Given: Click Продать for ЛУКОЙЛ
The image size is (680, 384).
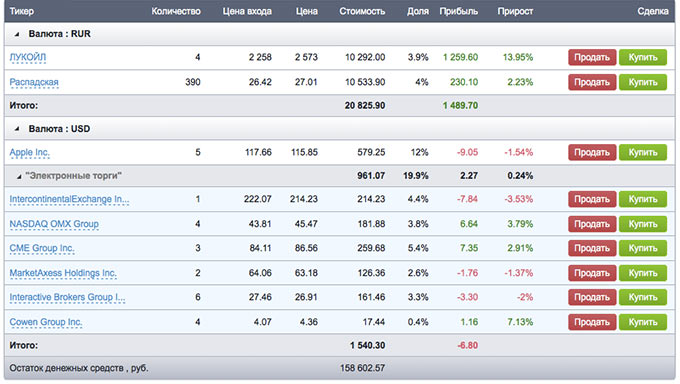Looking at the screenshot, I should tap(592, 57).
